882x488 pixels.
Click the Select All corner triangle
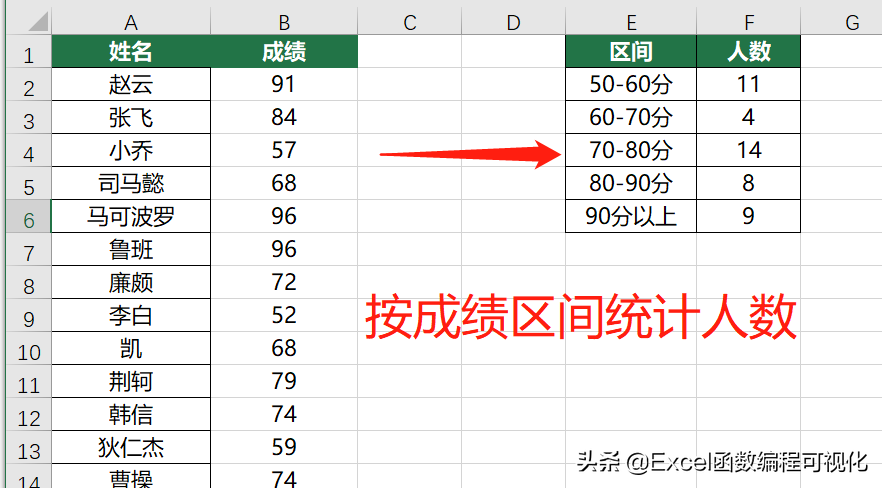(38, 22)
